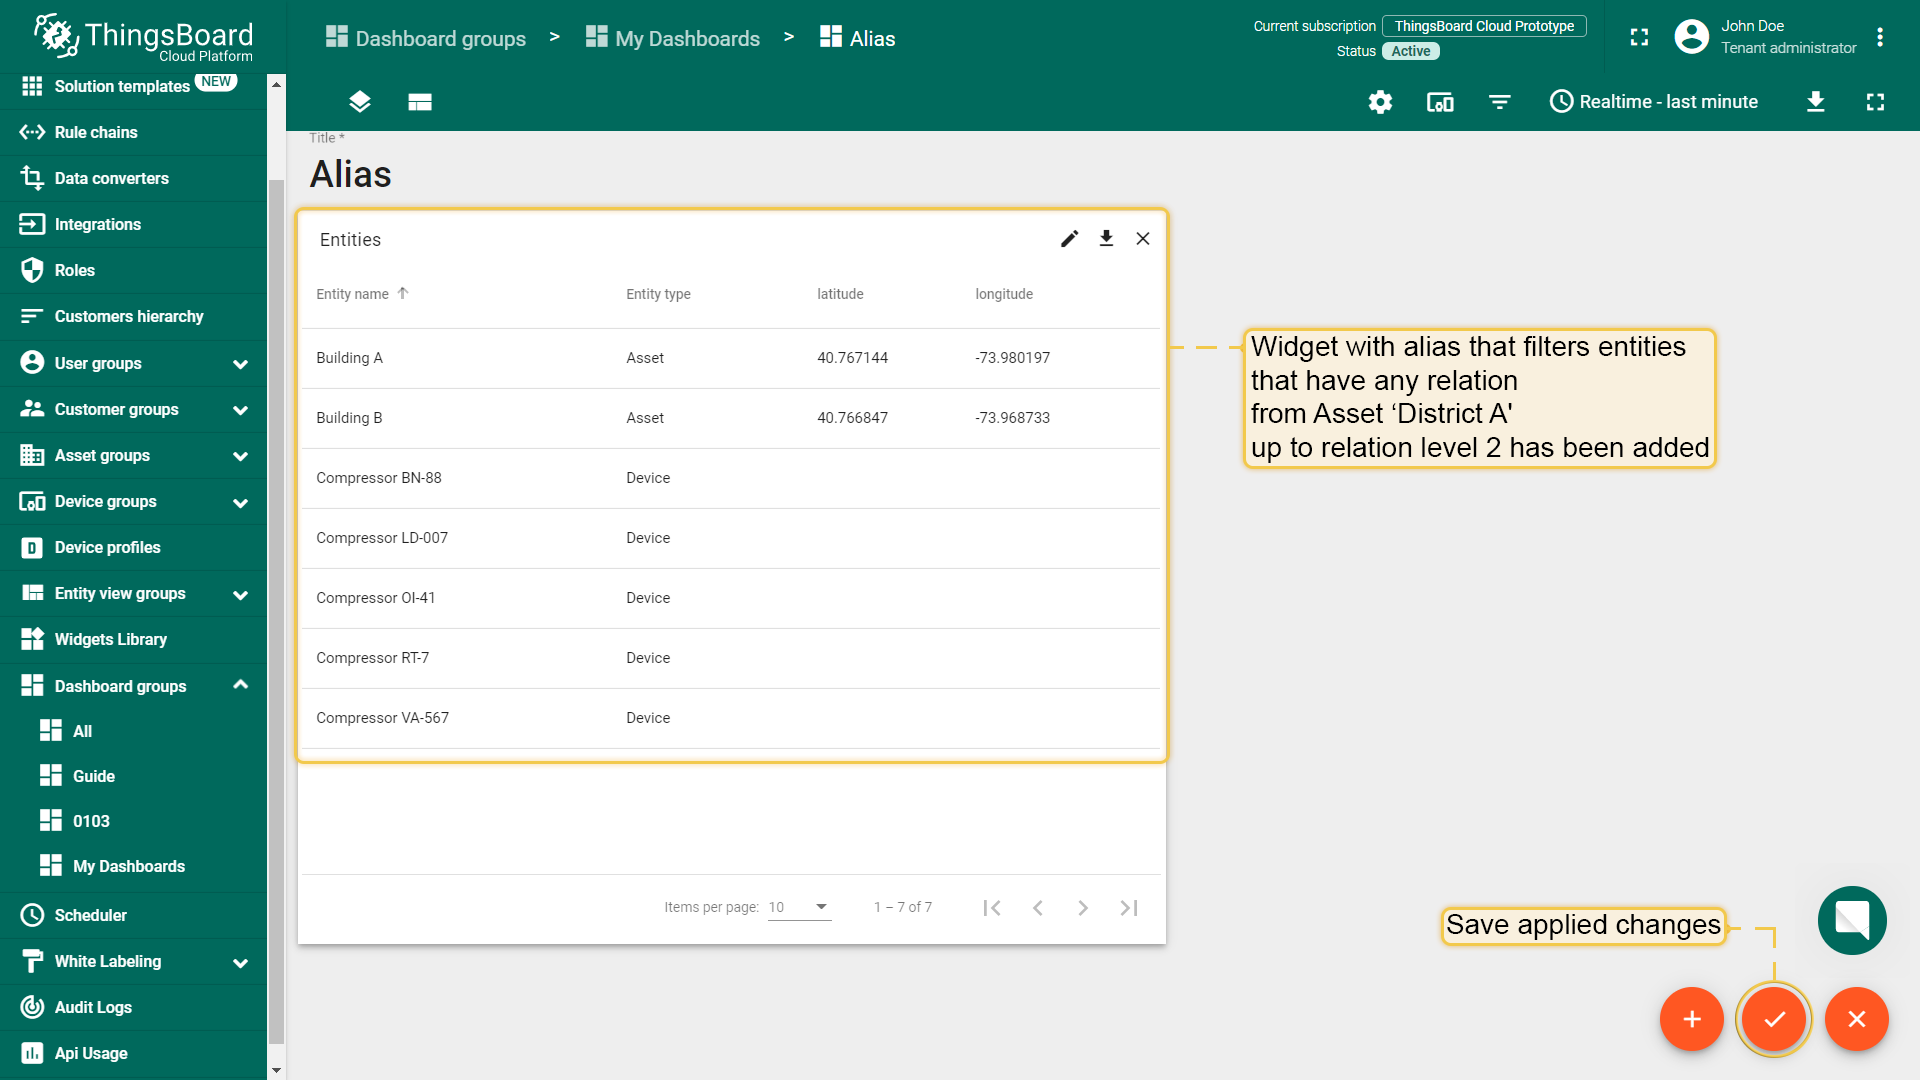Open the layers (manage states) icon

tap(360, 102)
